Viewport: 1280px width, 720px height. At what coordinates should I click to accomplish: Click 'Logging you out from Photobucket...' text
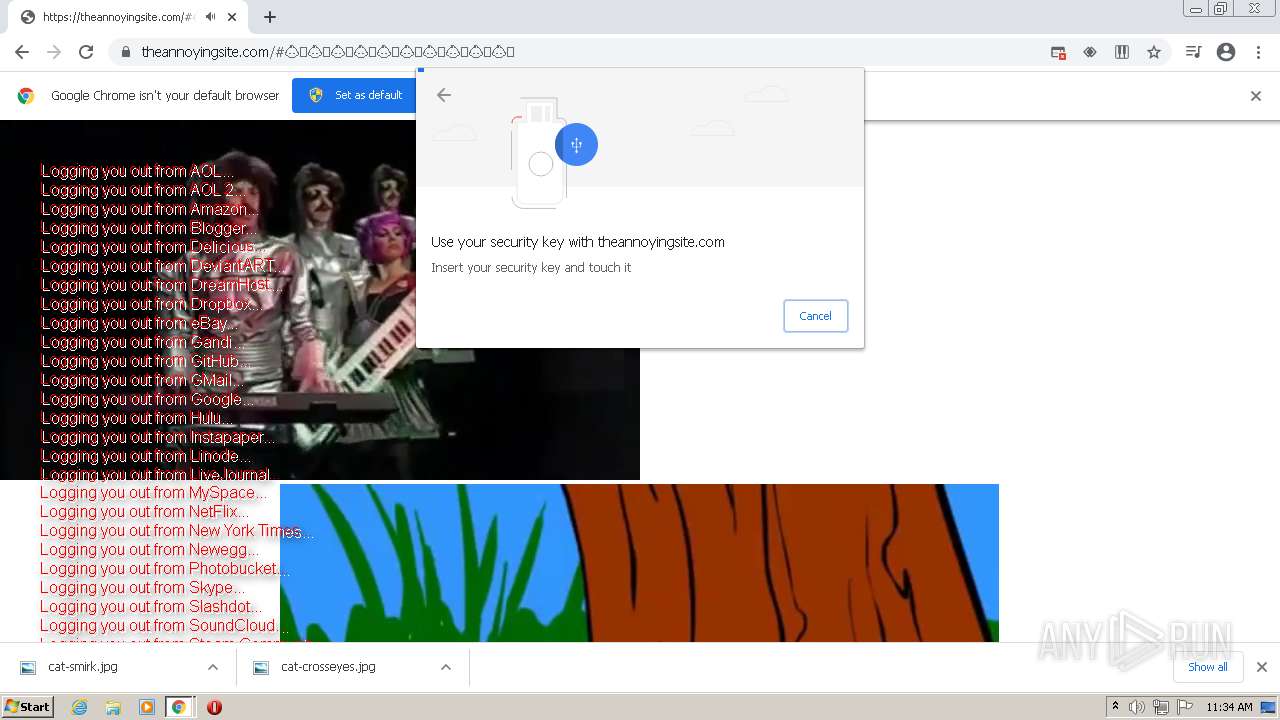(165, 568)
